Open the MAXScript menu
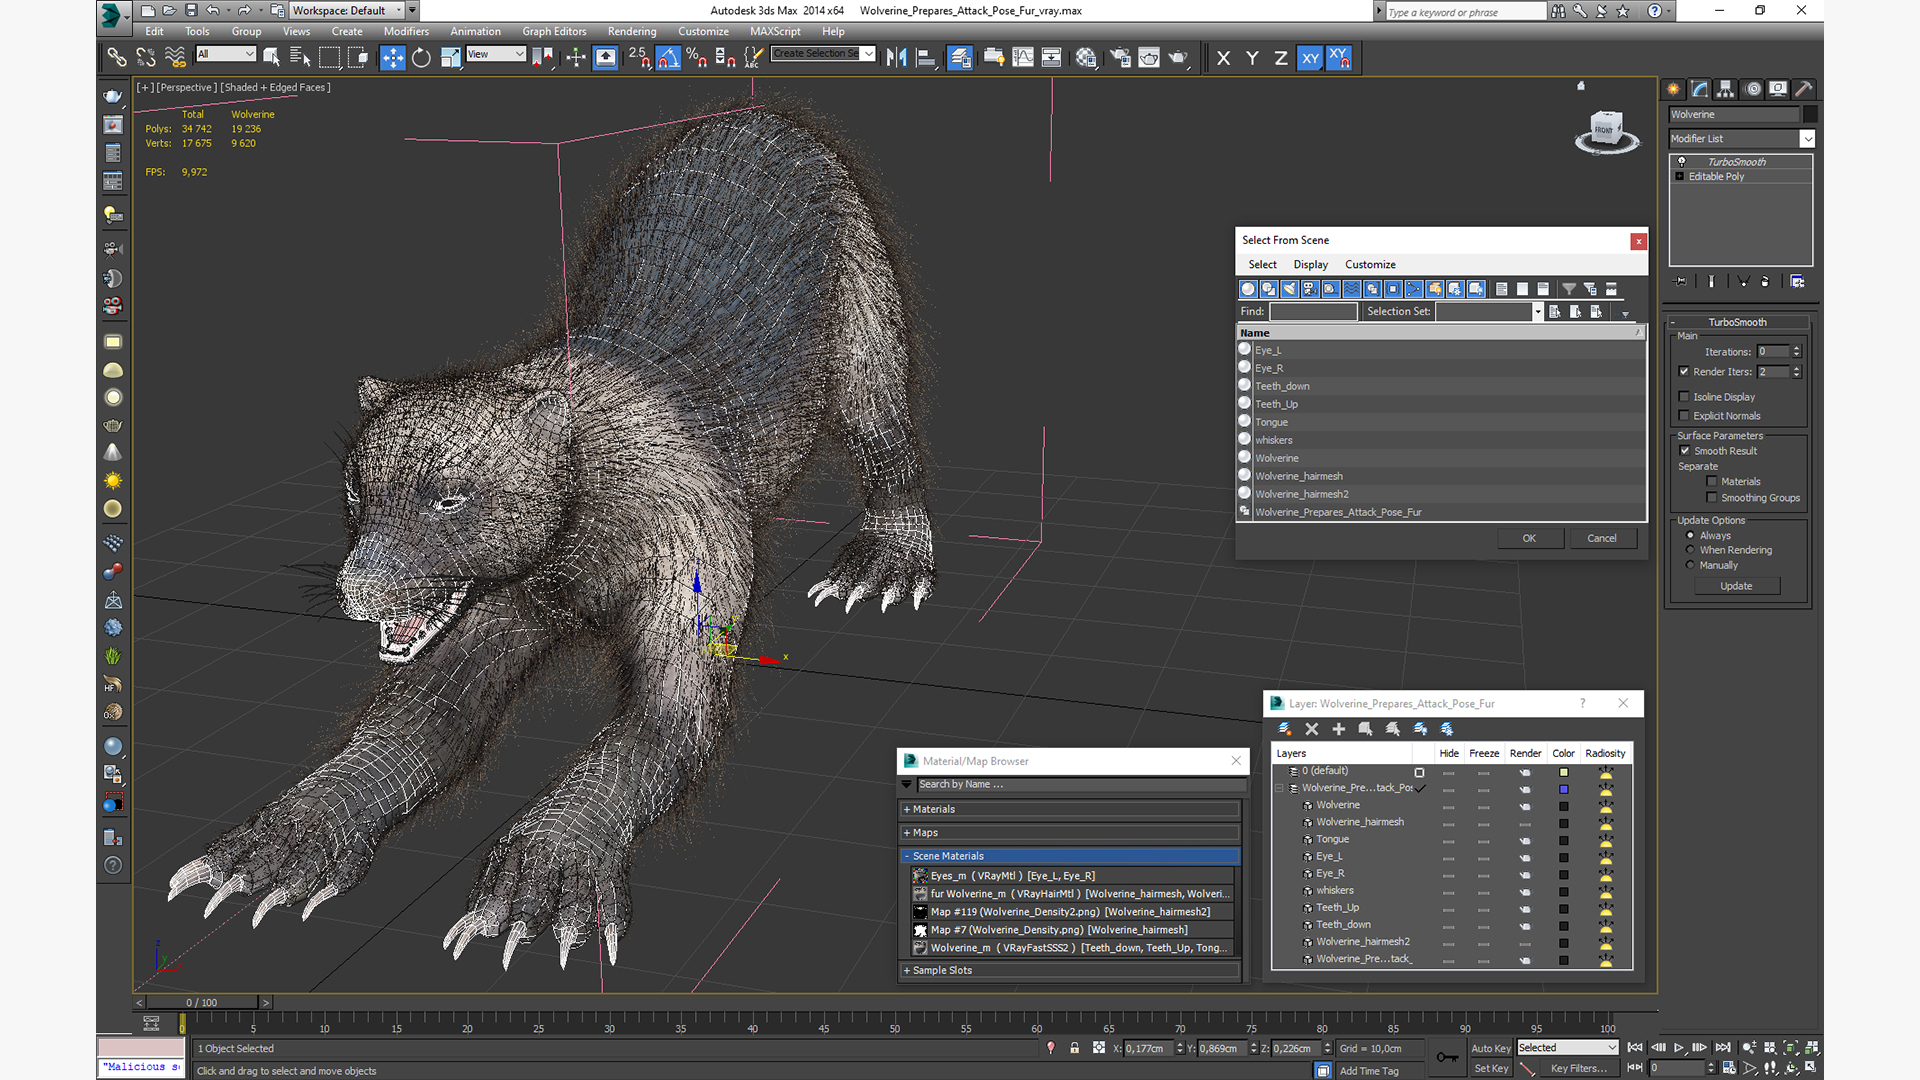The height and width of the screenshot is (1080, 1920). pos(775,31)
